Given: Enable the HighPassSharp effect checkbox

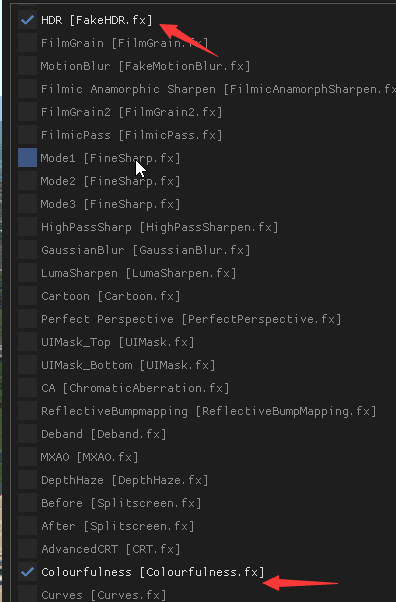Looking at the screenshot, I should (27, 227).
